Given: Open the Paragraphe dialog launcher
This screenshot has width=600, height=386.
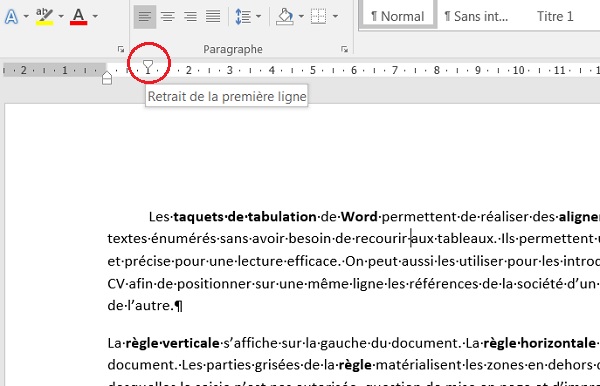Looking at the screenshot, I should [x=344, y=49].
